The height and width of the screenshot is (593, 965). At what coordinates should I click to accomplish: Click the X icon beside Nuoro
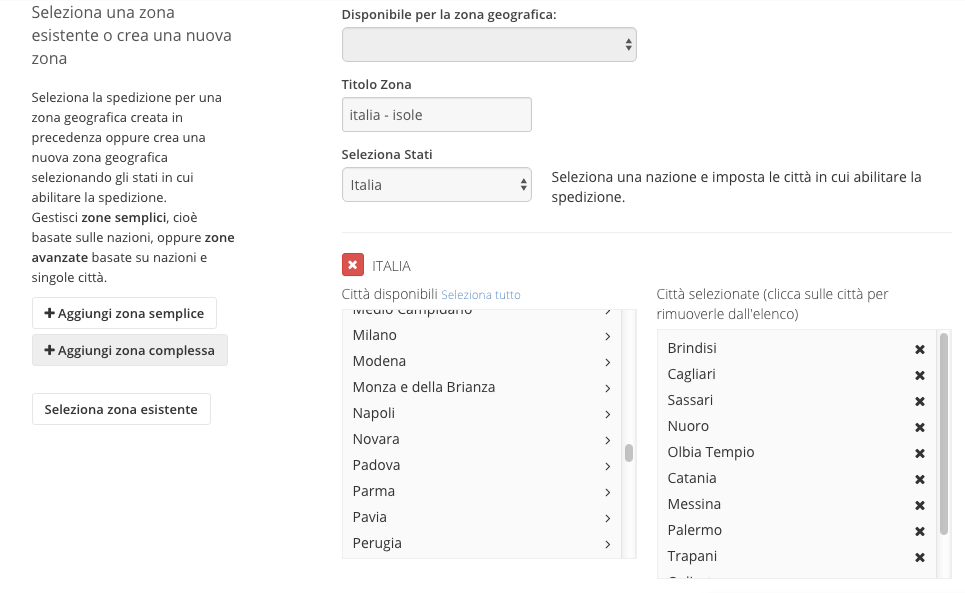coord(920,427)
